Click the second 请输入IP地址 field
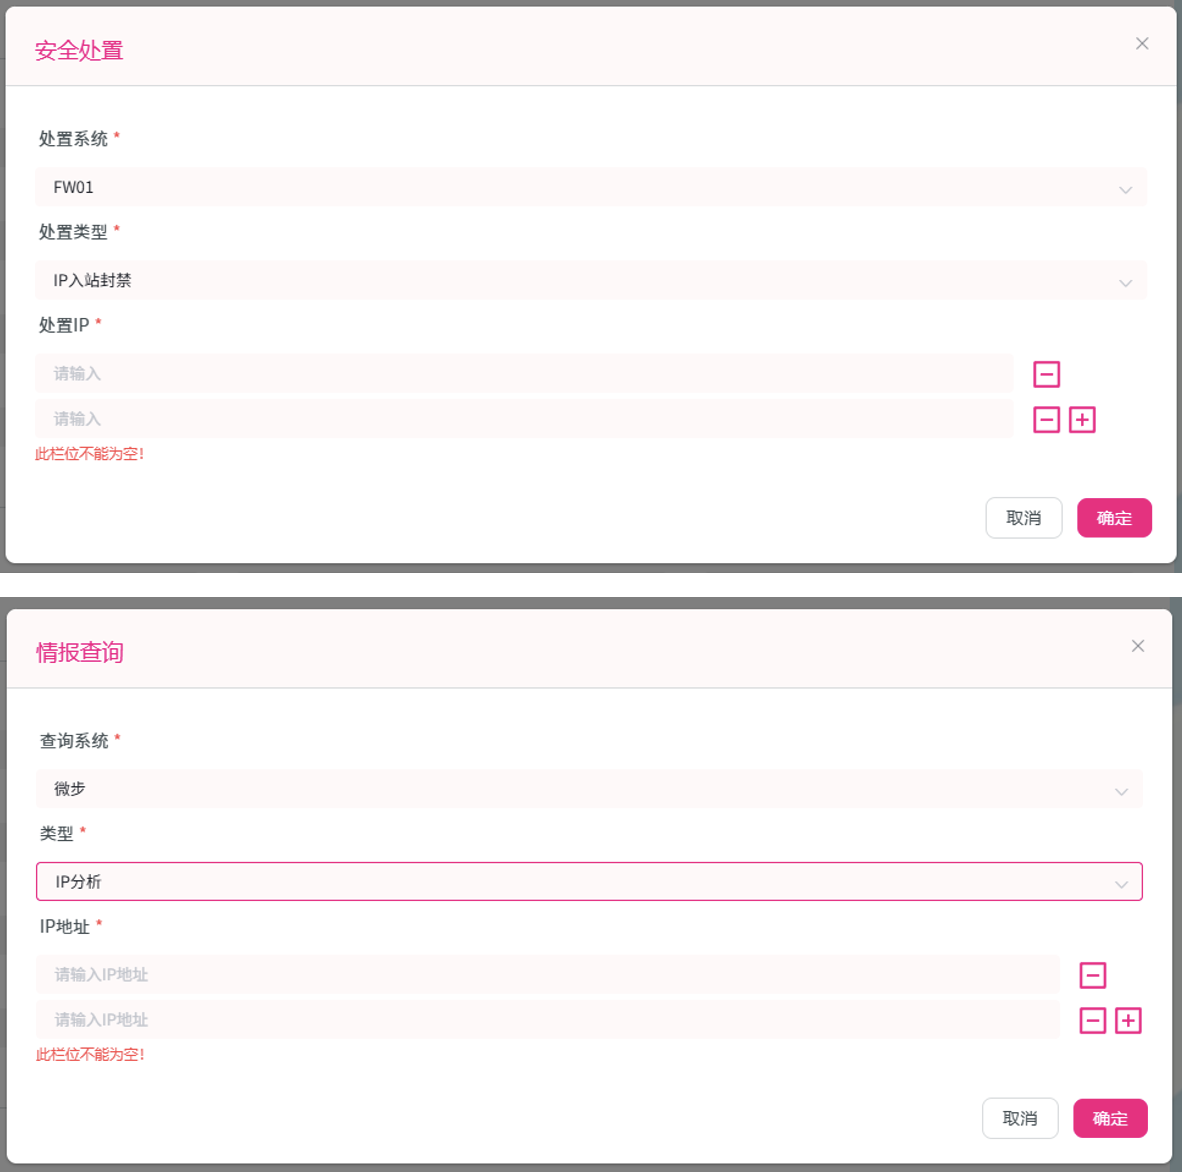1182x1172 pixels. [548, 1019]
